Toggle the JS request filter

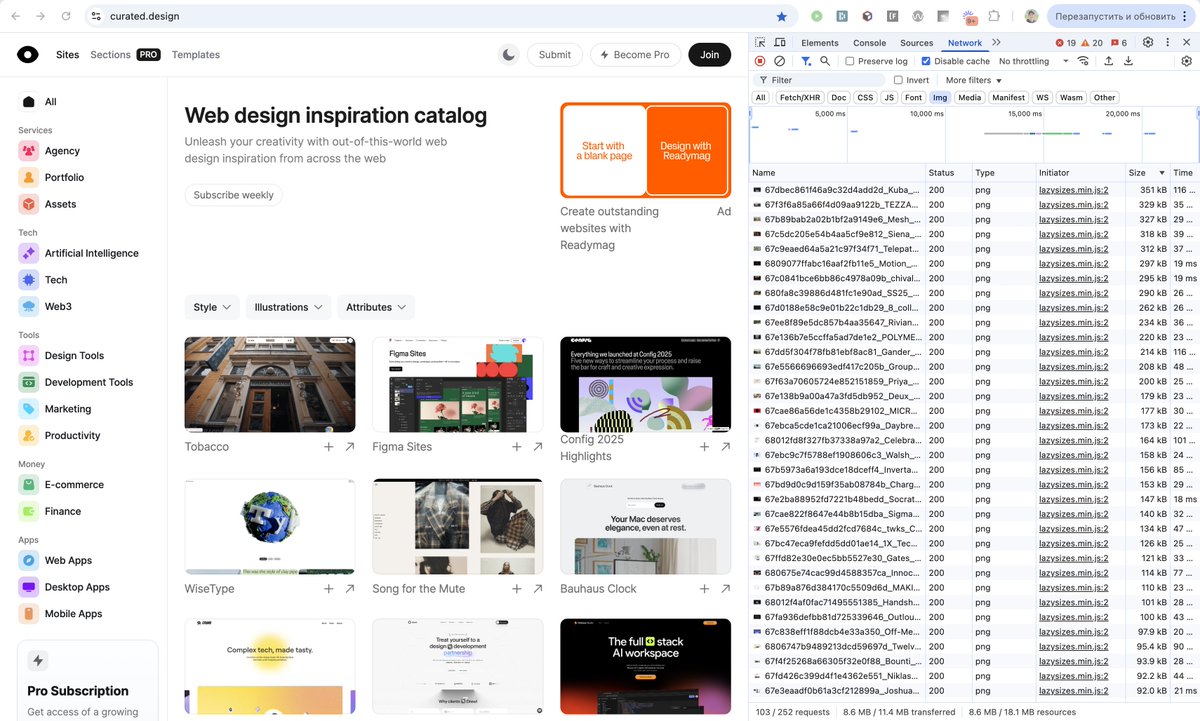tap(888, 98)
